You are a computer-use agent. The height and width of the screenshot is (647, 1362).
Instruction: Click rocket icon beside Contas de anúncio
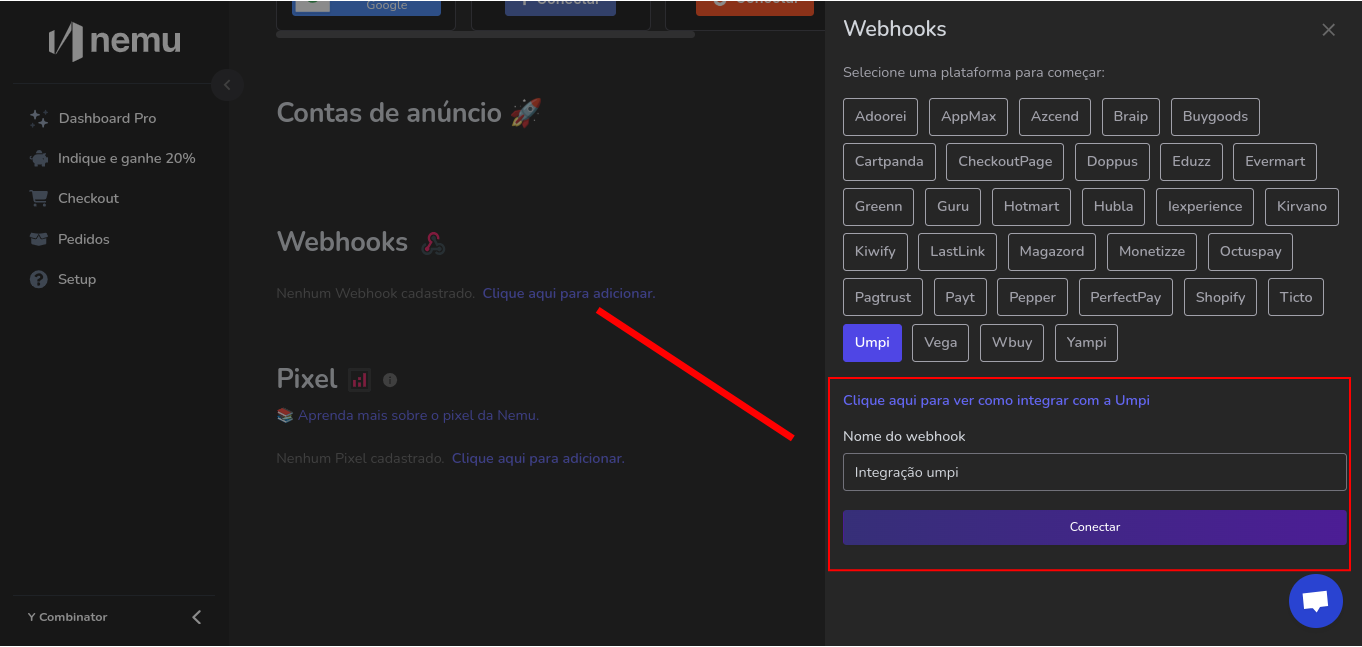[x=526, y=112]
